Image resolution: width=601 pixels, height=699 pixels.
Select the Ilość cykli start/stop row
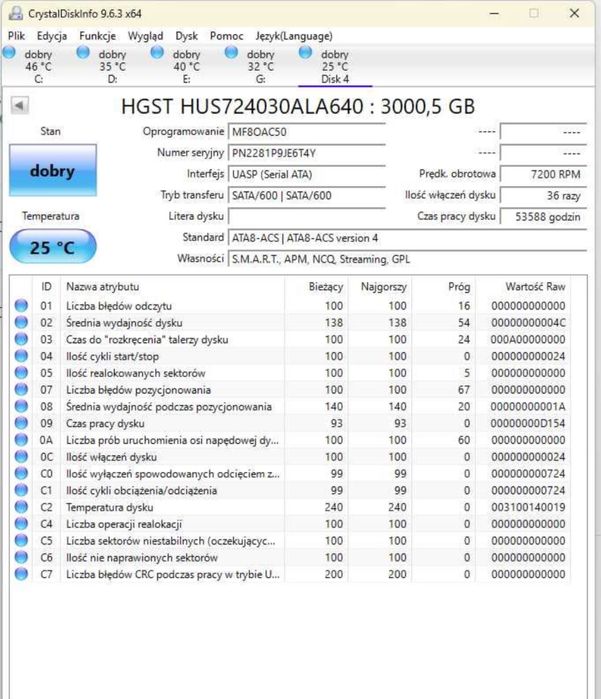(290, 356)
